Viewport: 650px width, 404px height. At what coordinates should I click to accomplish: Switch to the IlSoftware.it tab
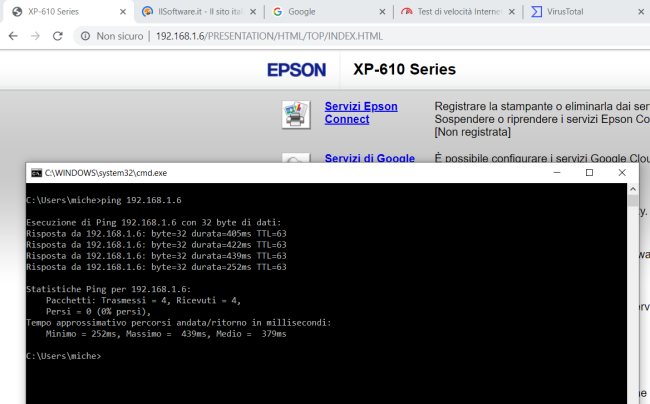pos(198,12)
